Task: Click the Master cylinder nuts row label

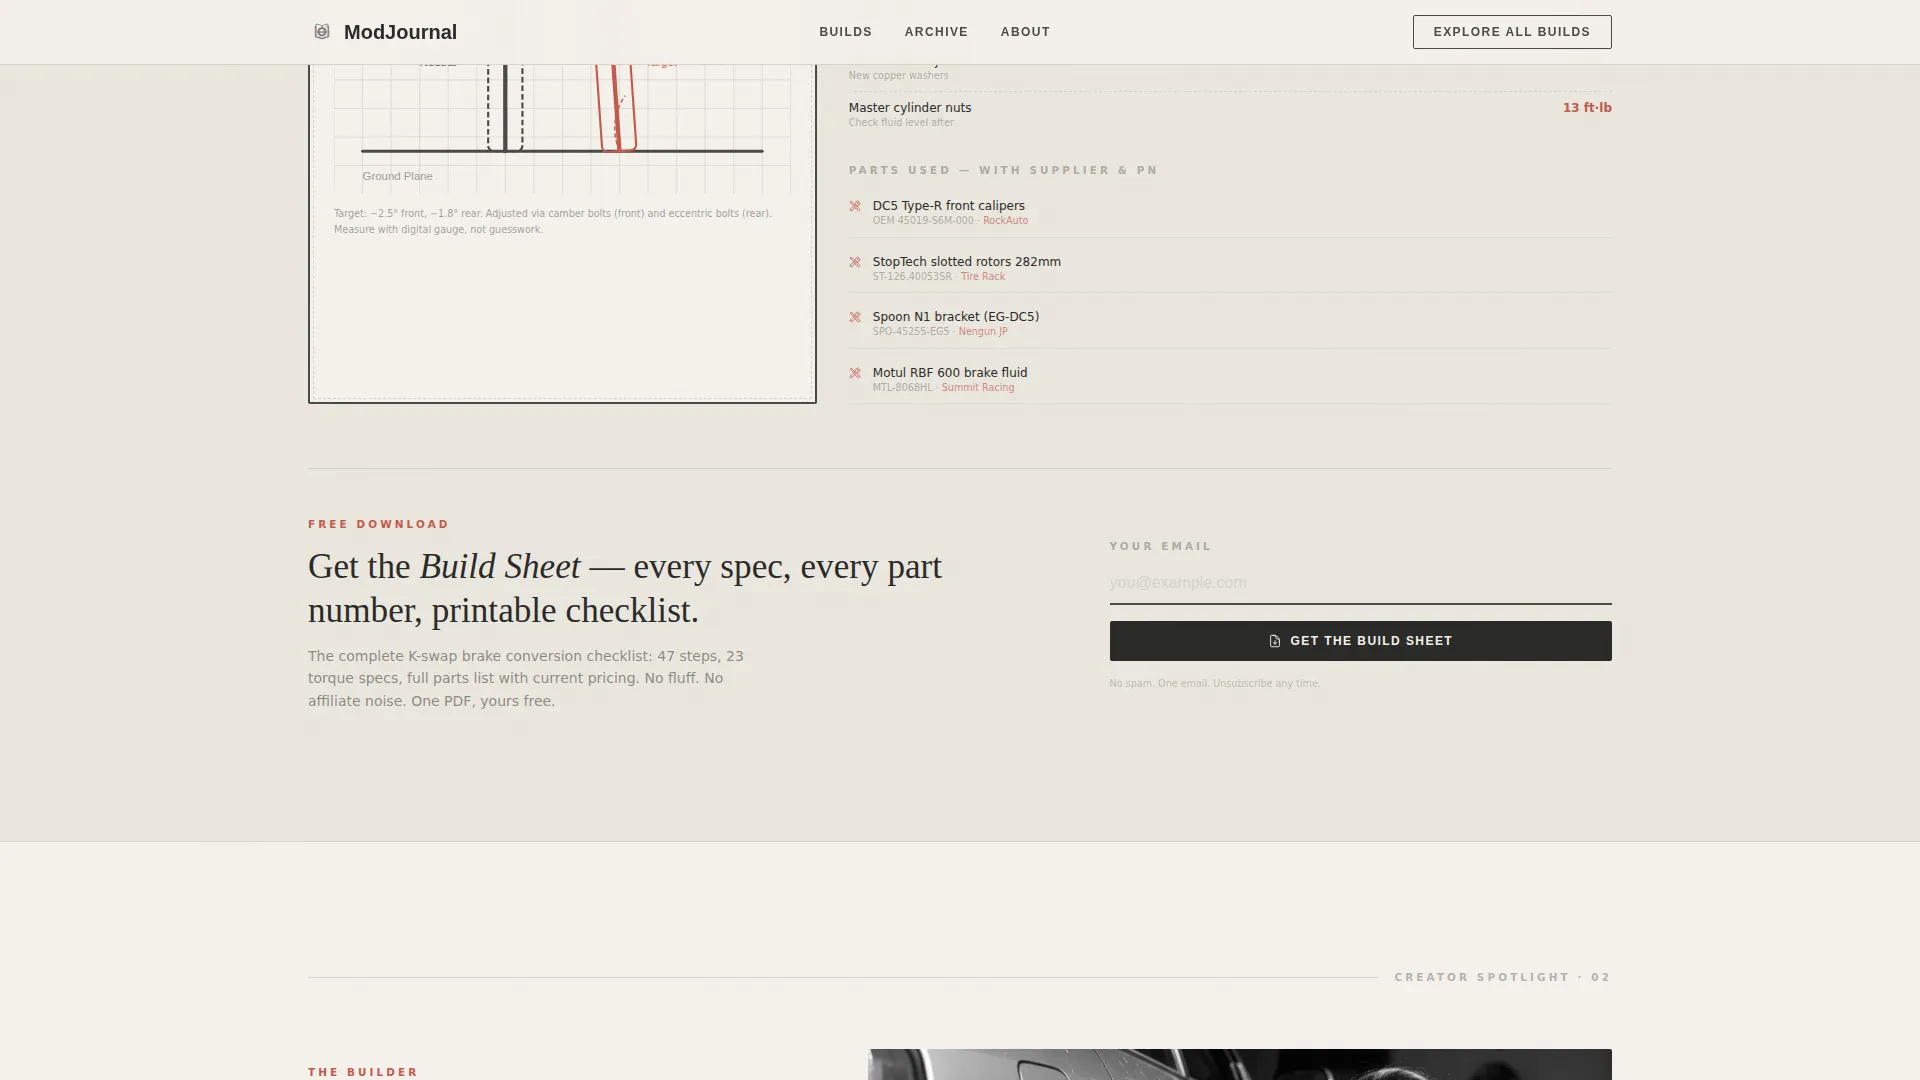Action: coord(909,108)
